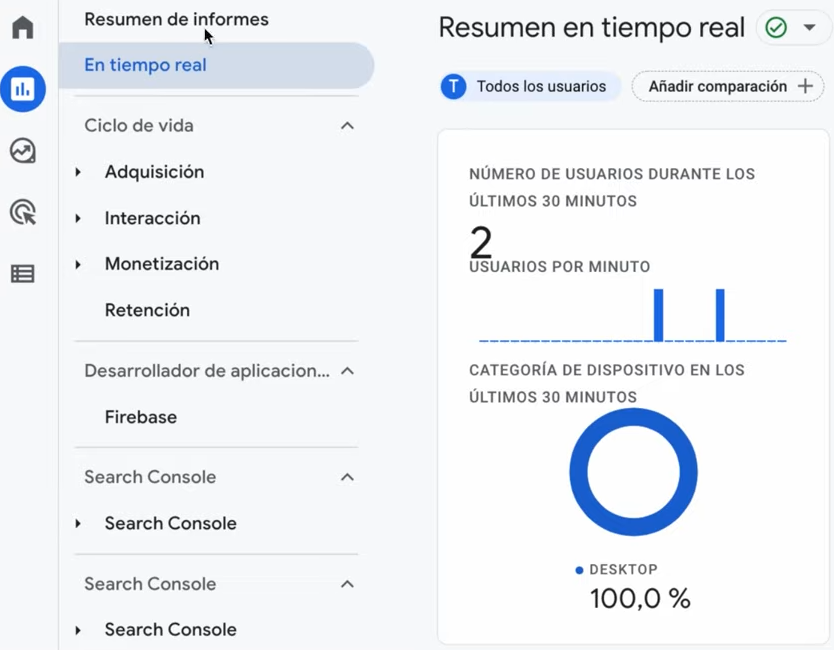The image size is (834, 650).
Task: Expand the Interacción submenu arrow
Action: click(78, 218)
